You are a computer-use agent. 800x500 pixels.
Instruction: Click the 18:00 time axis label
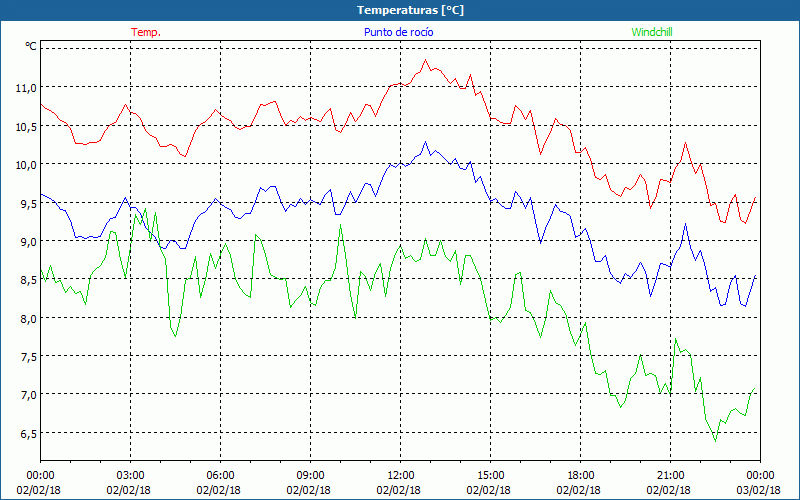click(x=581, y=476)
